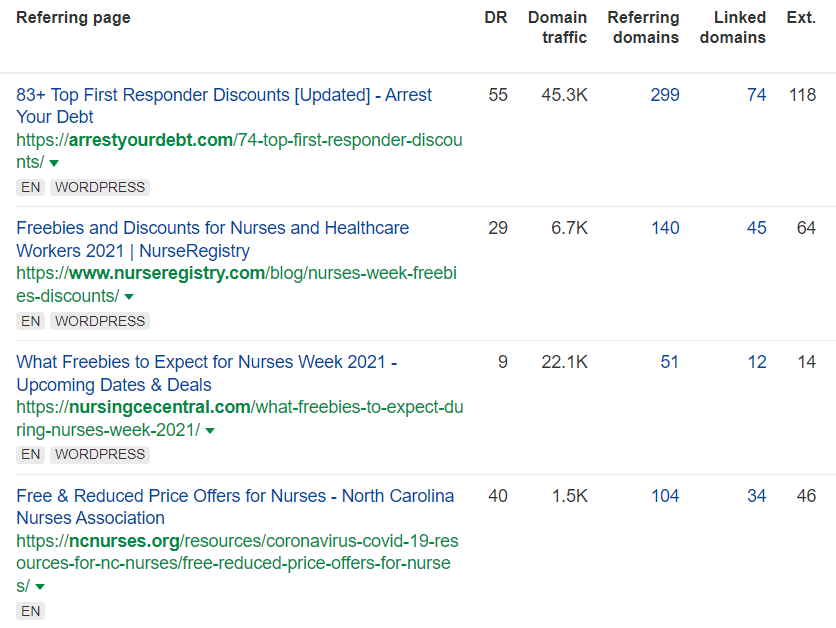This screenshot has width=836, height=628.
Task: Expand caret next to nursingcecentral.com URL
Action: click(210, 431)
